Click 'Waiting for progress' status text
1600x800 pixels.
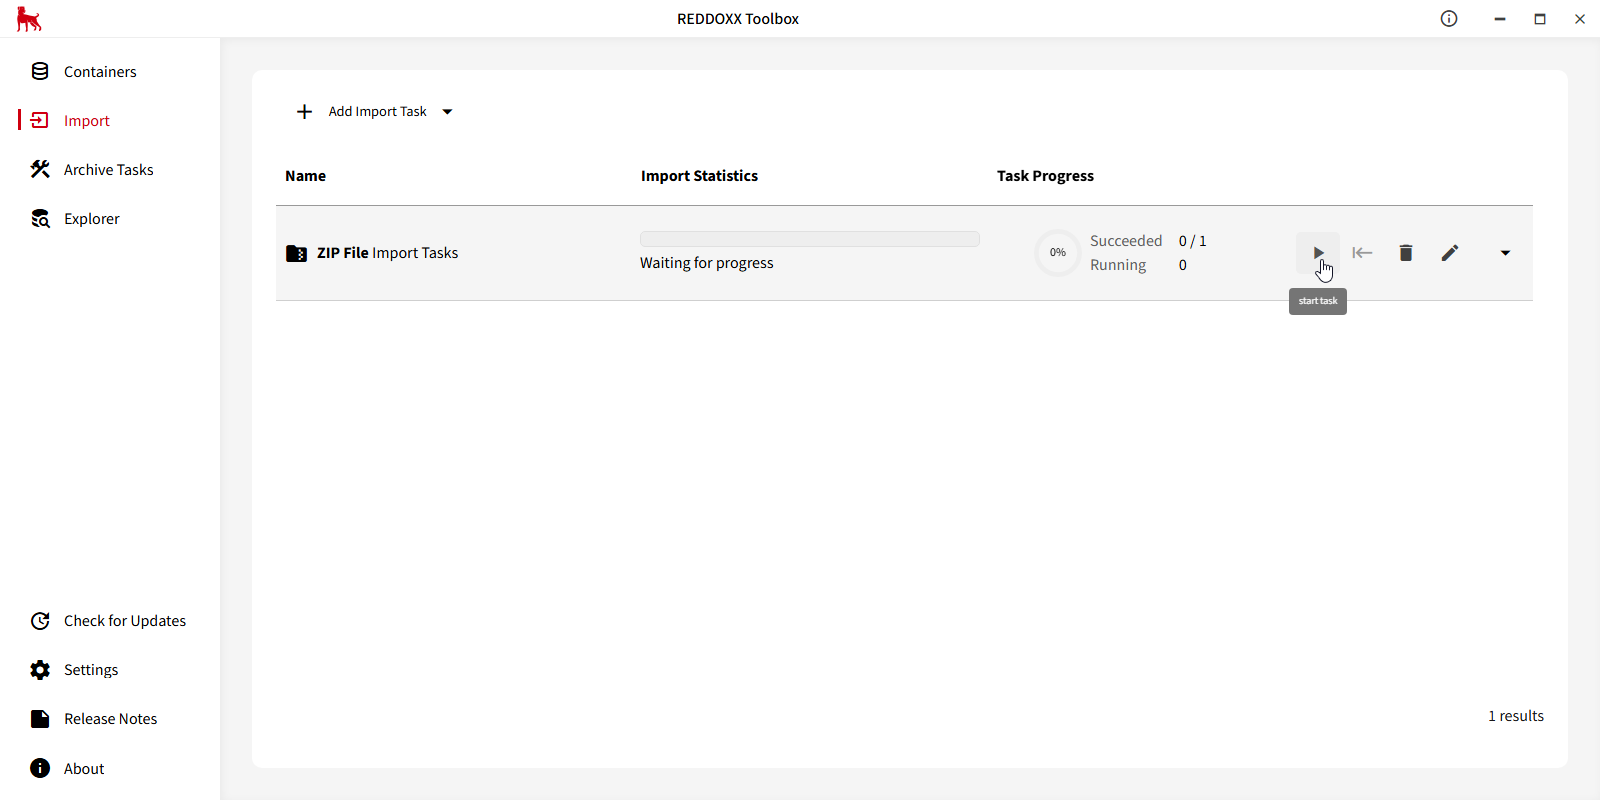(x=707, y=263)
